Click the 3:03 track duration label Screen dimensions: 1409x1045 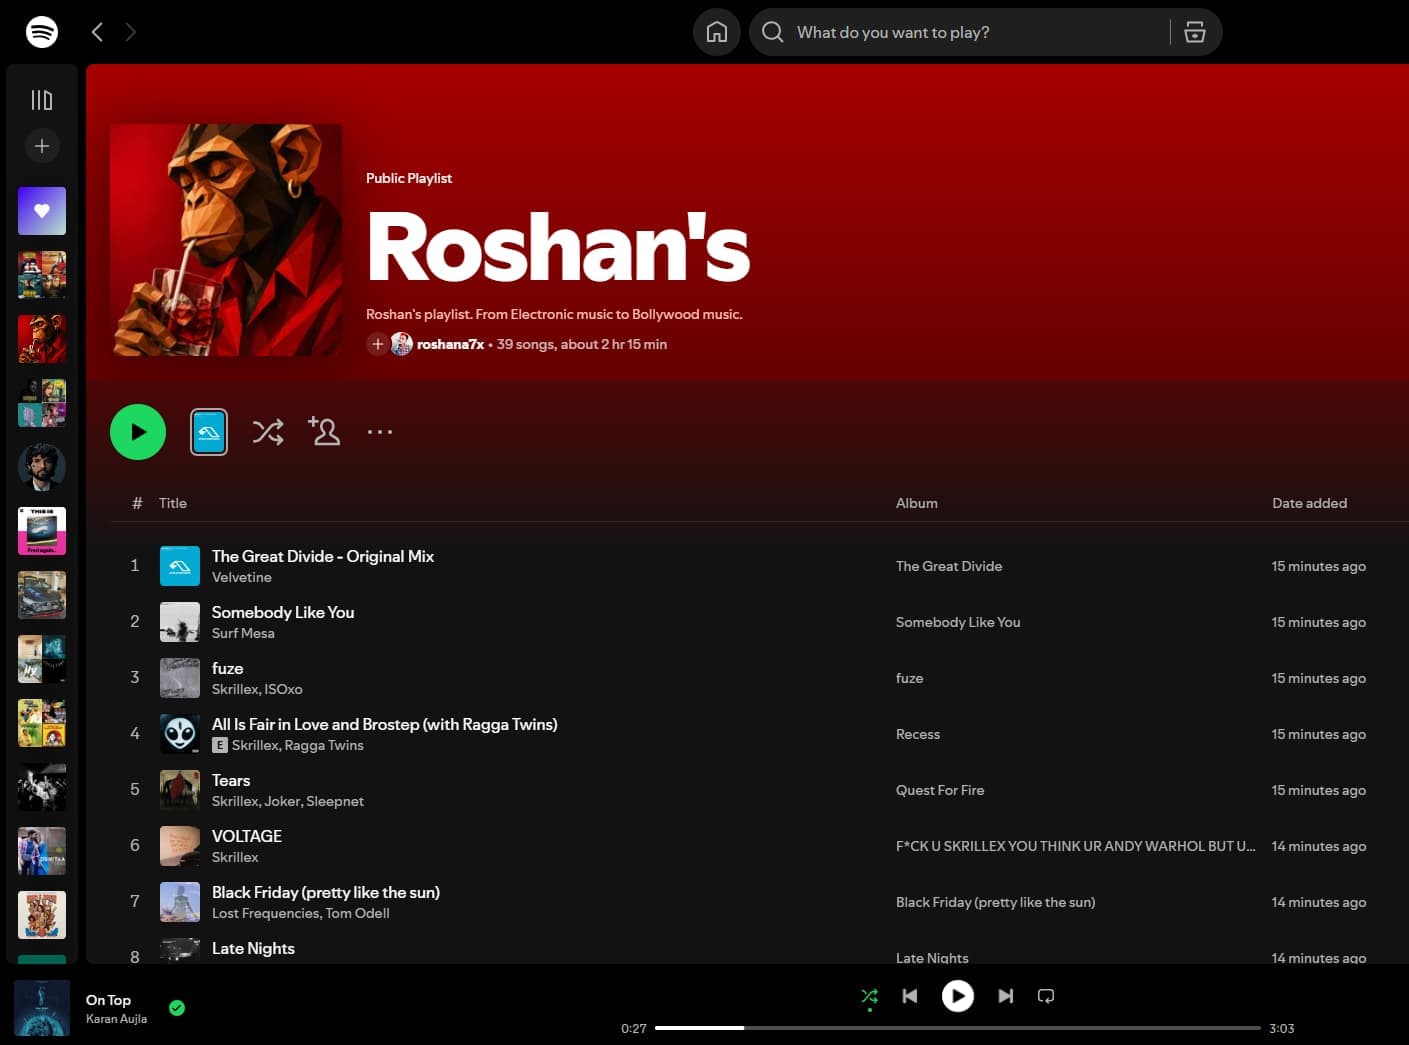[1282, 1028]
